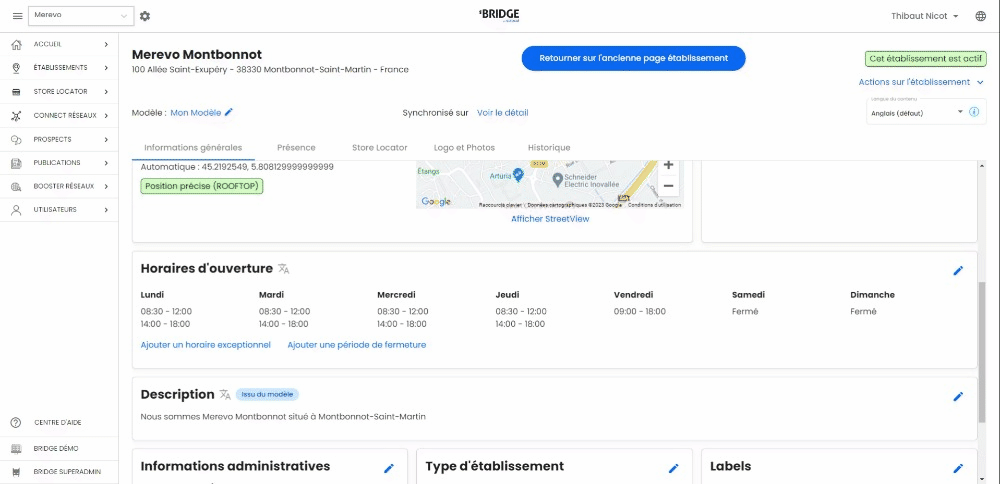Click the Bridge logo at top
The width and height of the screenshot is (1000, 484).
(x=499, y=15)
